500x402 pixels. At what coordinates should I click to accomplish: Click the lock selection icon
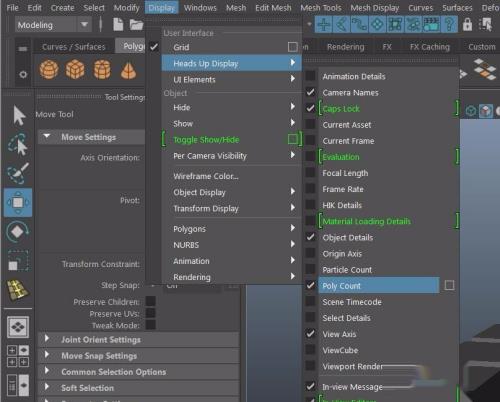(467, 25)
